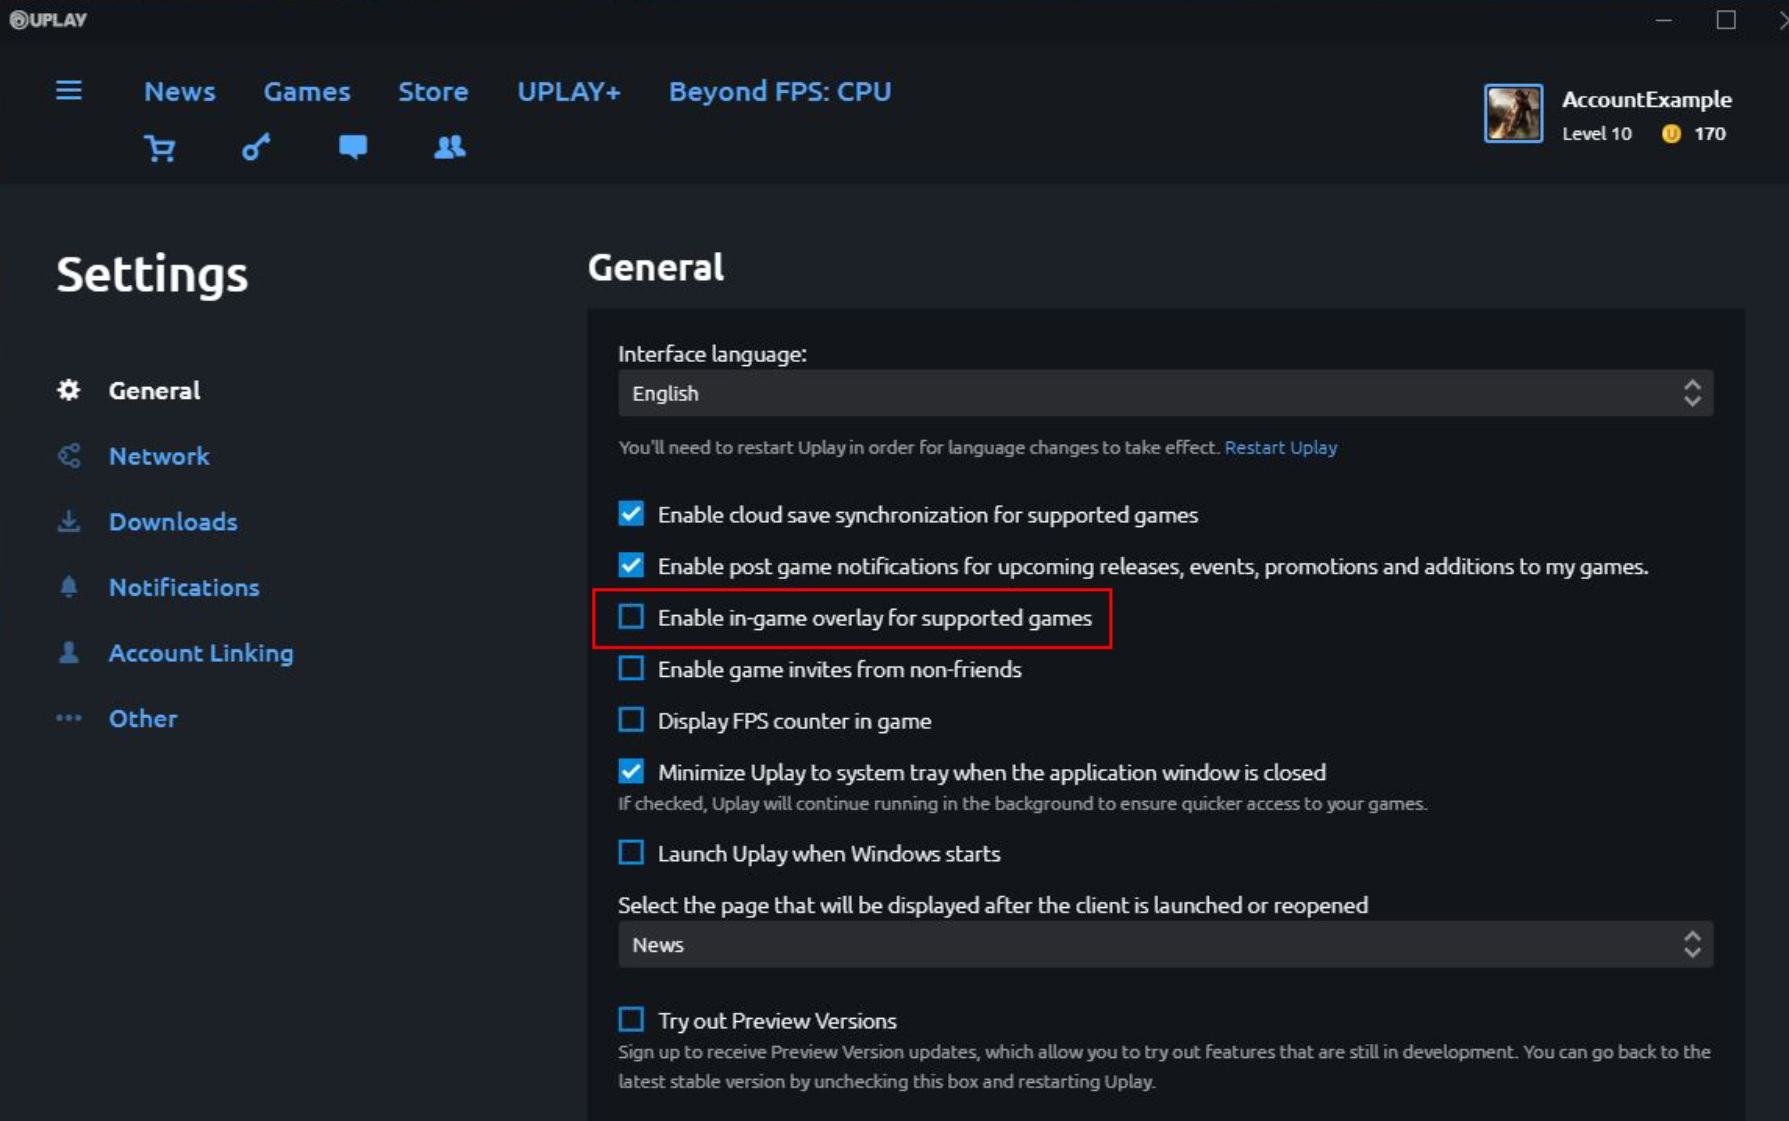Check Launch Uplay when Windows starts
1789x1121 pixels.
pyautogui.click(x=631, y=853)
